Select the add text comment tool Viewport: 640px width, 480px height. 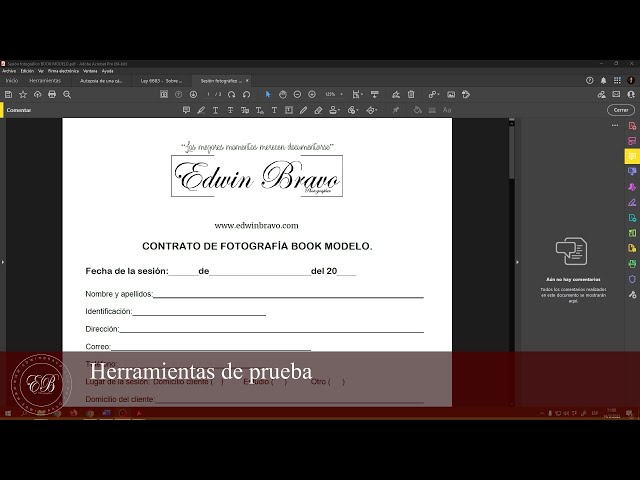(x=274, y=110)
